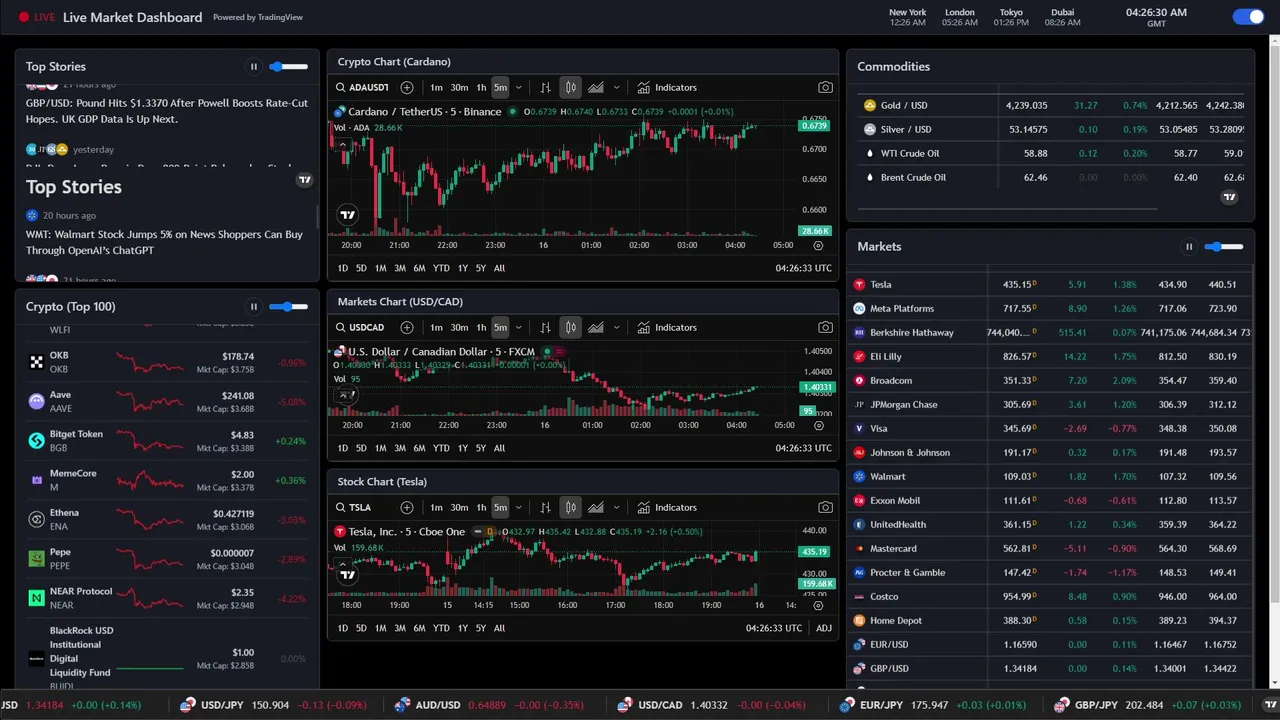
Task: Add a compare symbol on the Cardano chart
Action: pyautogui.click(x=407, y=88)
